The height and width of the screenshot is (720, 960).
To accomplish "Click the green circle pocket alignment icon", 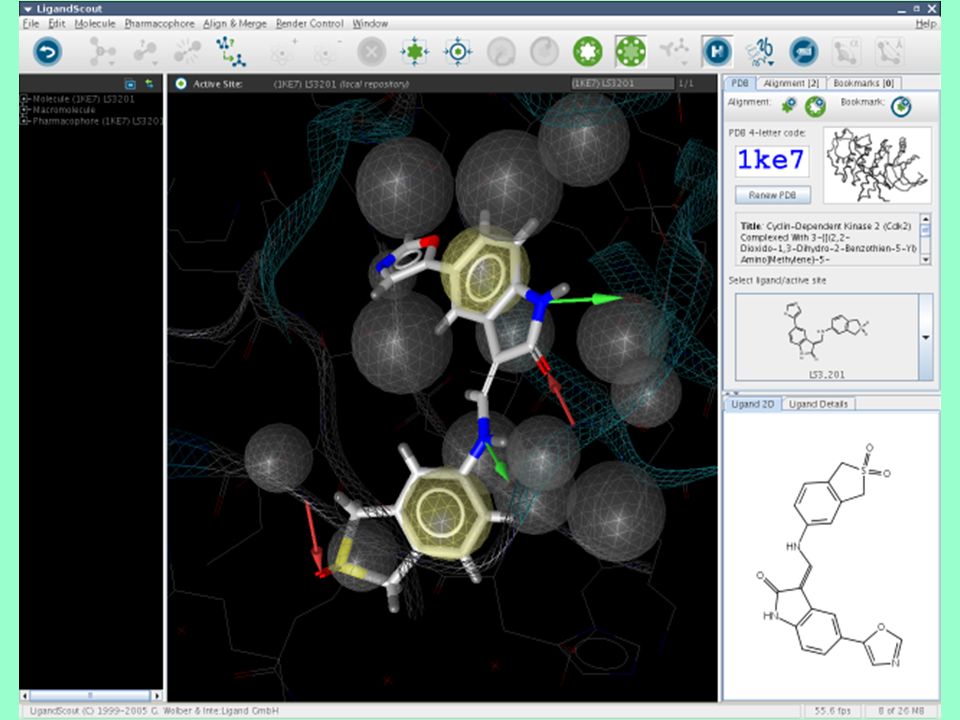I will (815, 107).
